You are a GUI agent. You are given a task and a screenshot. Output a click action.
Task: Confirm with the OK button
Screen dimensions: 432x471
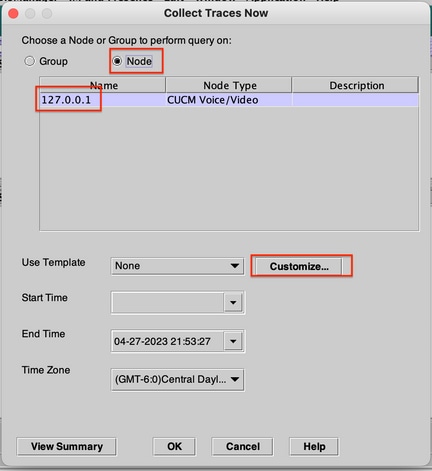(x=174, y=447)
